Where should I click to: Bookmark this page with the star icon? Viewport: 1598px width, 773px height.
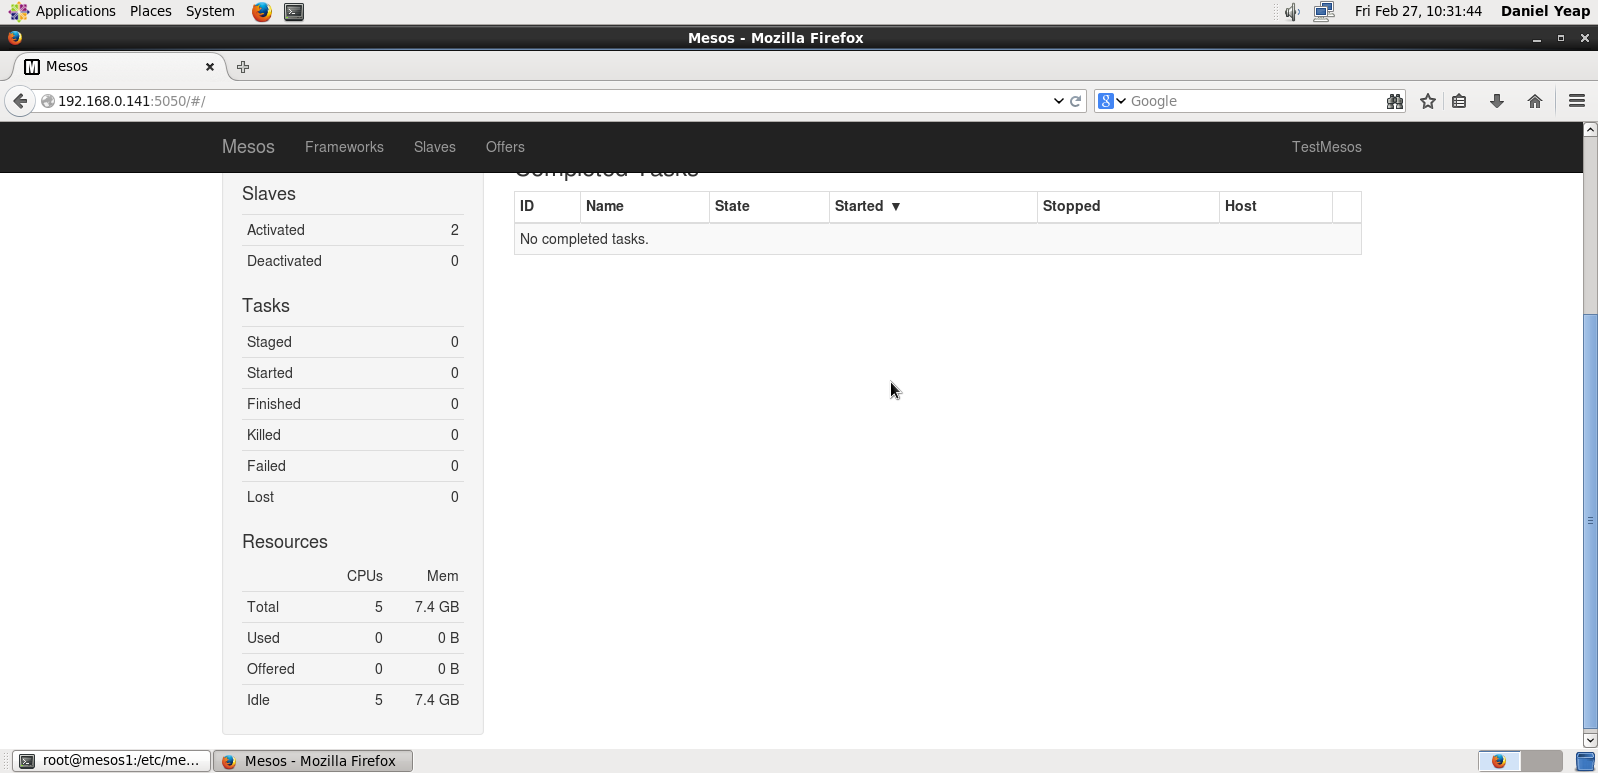point(1428,101)
